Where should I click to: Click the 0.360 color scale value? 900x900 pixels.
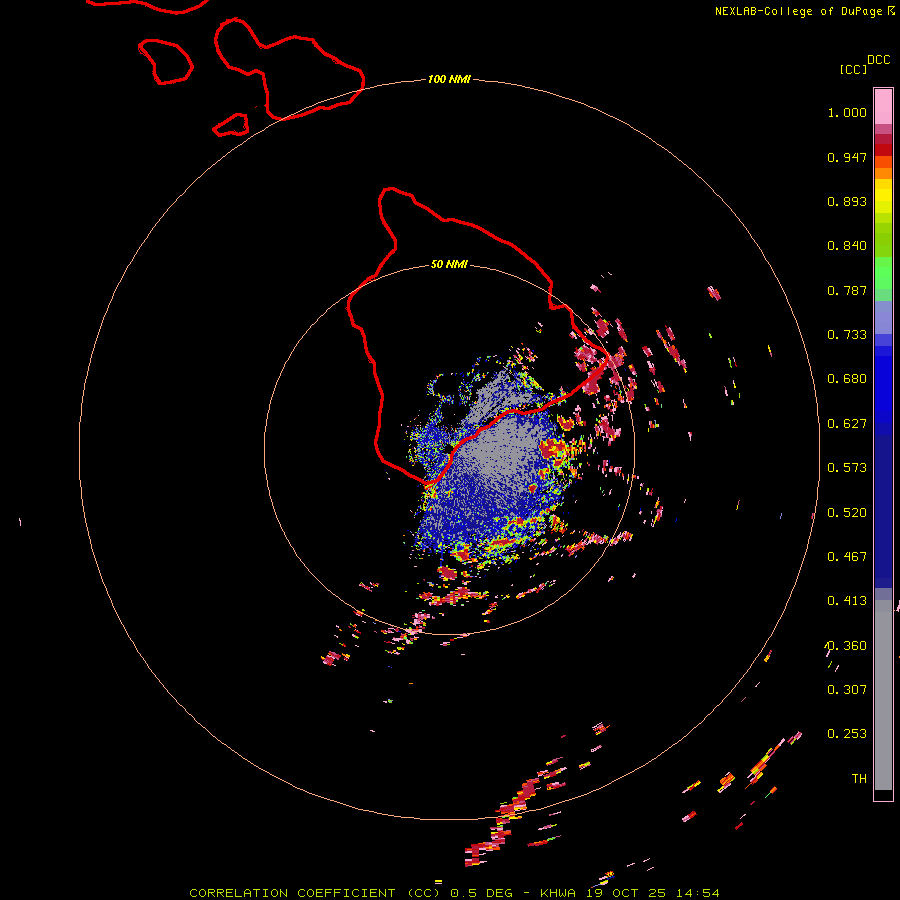(847, 646)
